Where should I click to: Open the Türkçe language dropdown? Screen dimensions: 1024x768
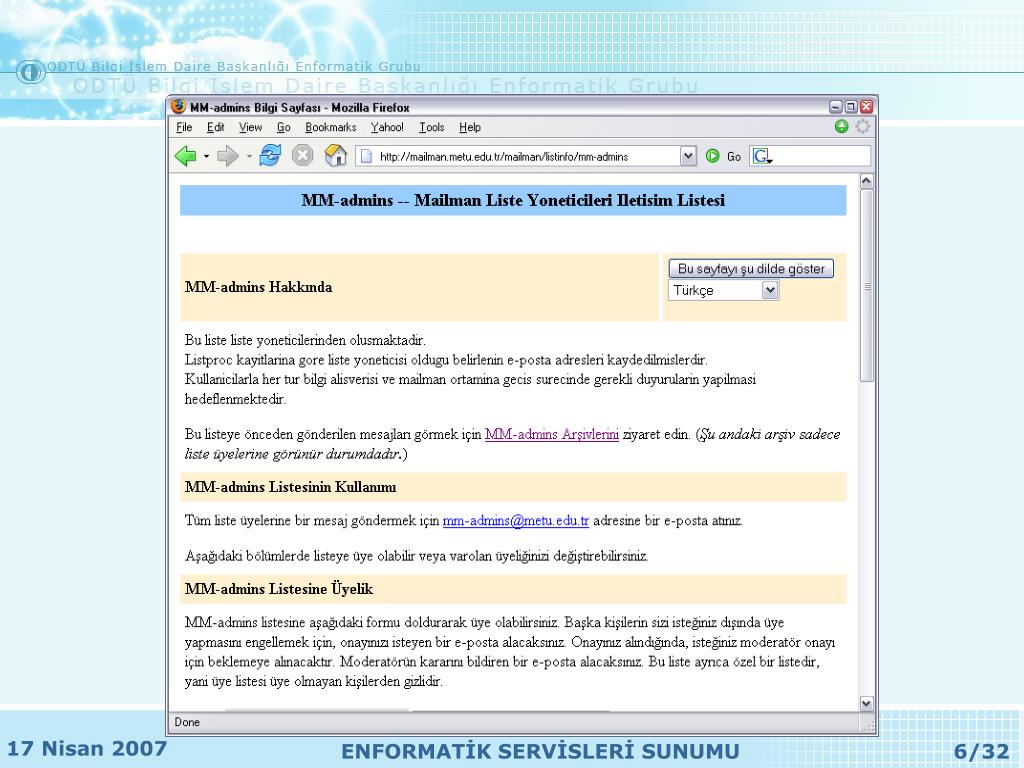click(x=724, y=291)
